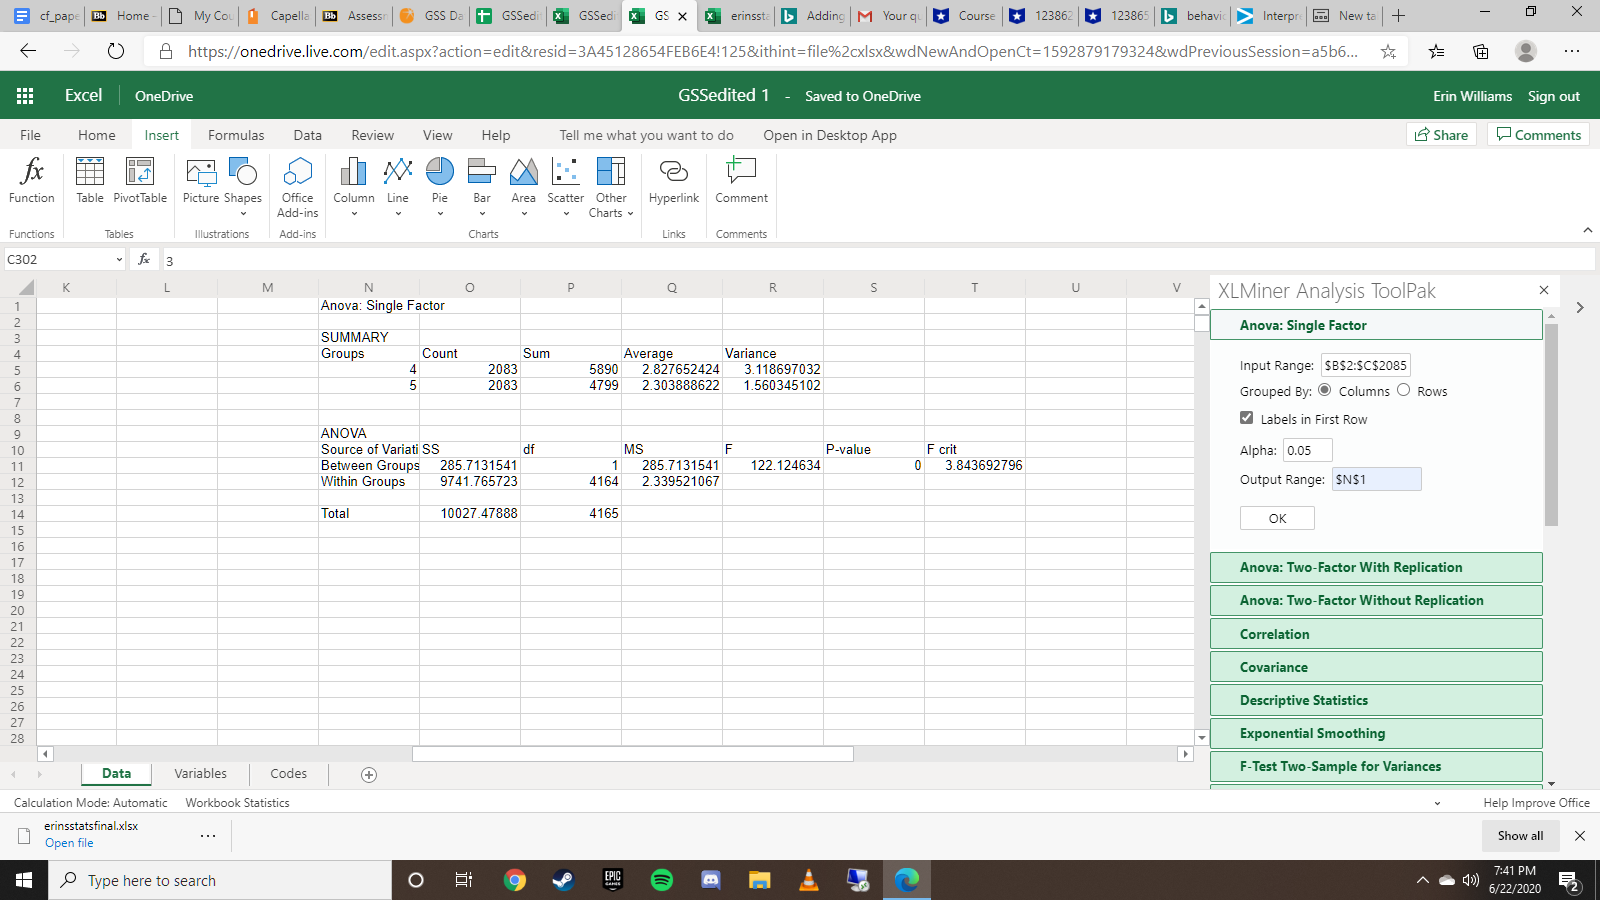Click the Share button
1600x900 pixels.
pyautogui.click(x=1441, y=135)
